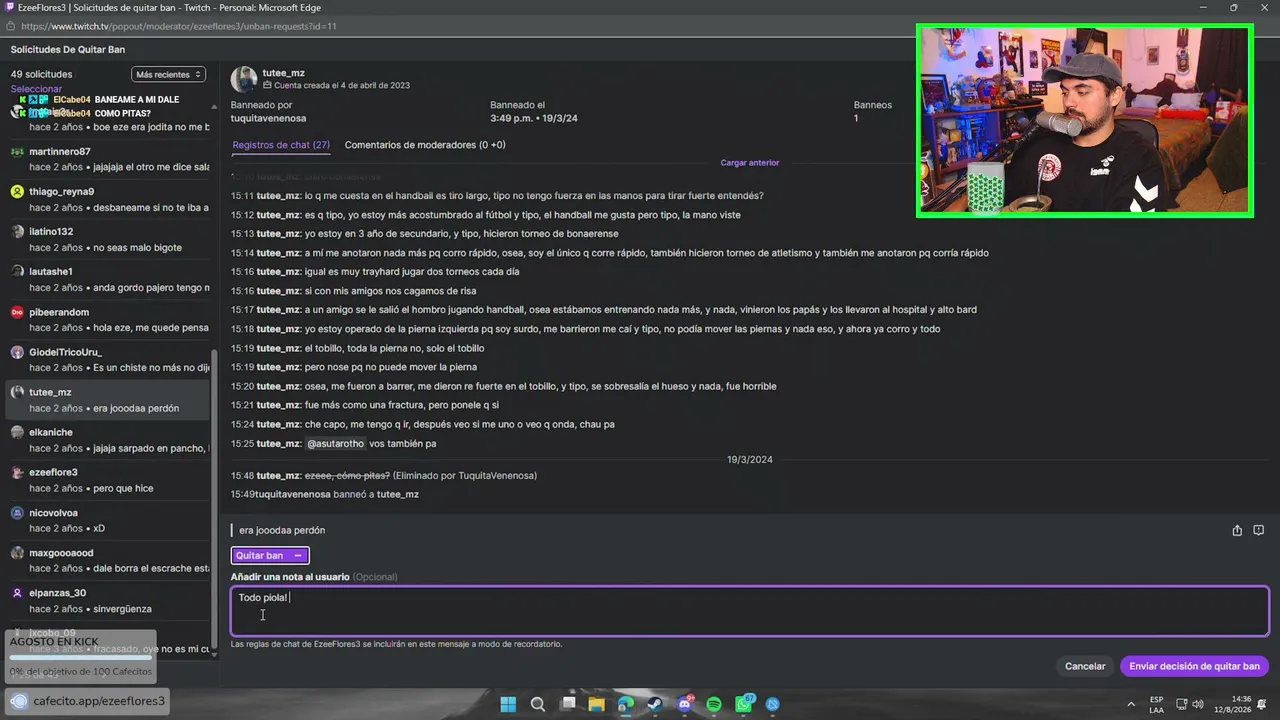Click 'Enviar decisión de quitar ban' button

[x=1195, y=666]
